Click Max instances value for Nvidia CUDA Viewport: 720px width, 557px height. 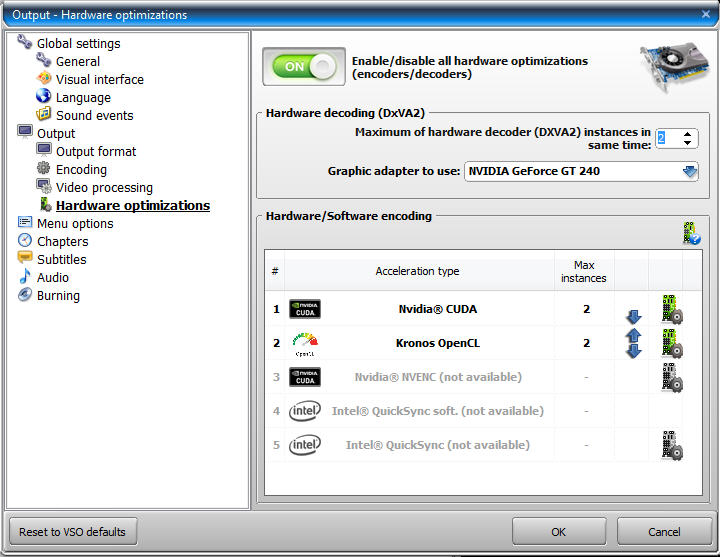pos(586,309)
